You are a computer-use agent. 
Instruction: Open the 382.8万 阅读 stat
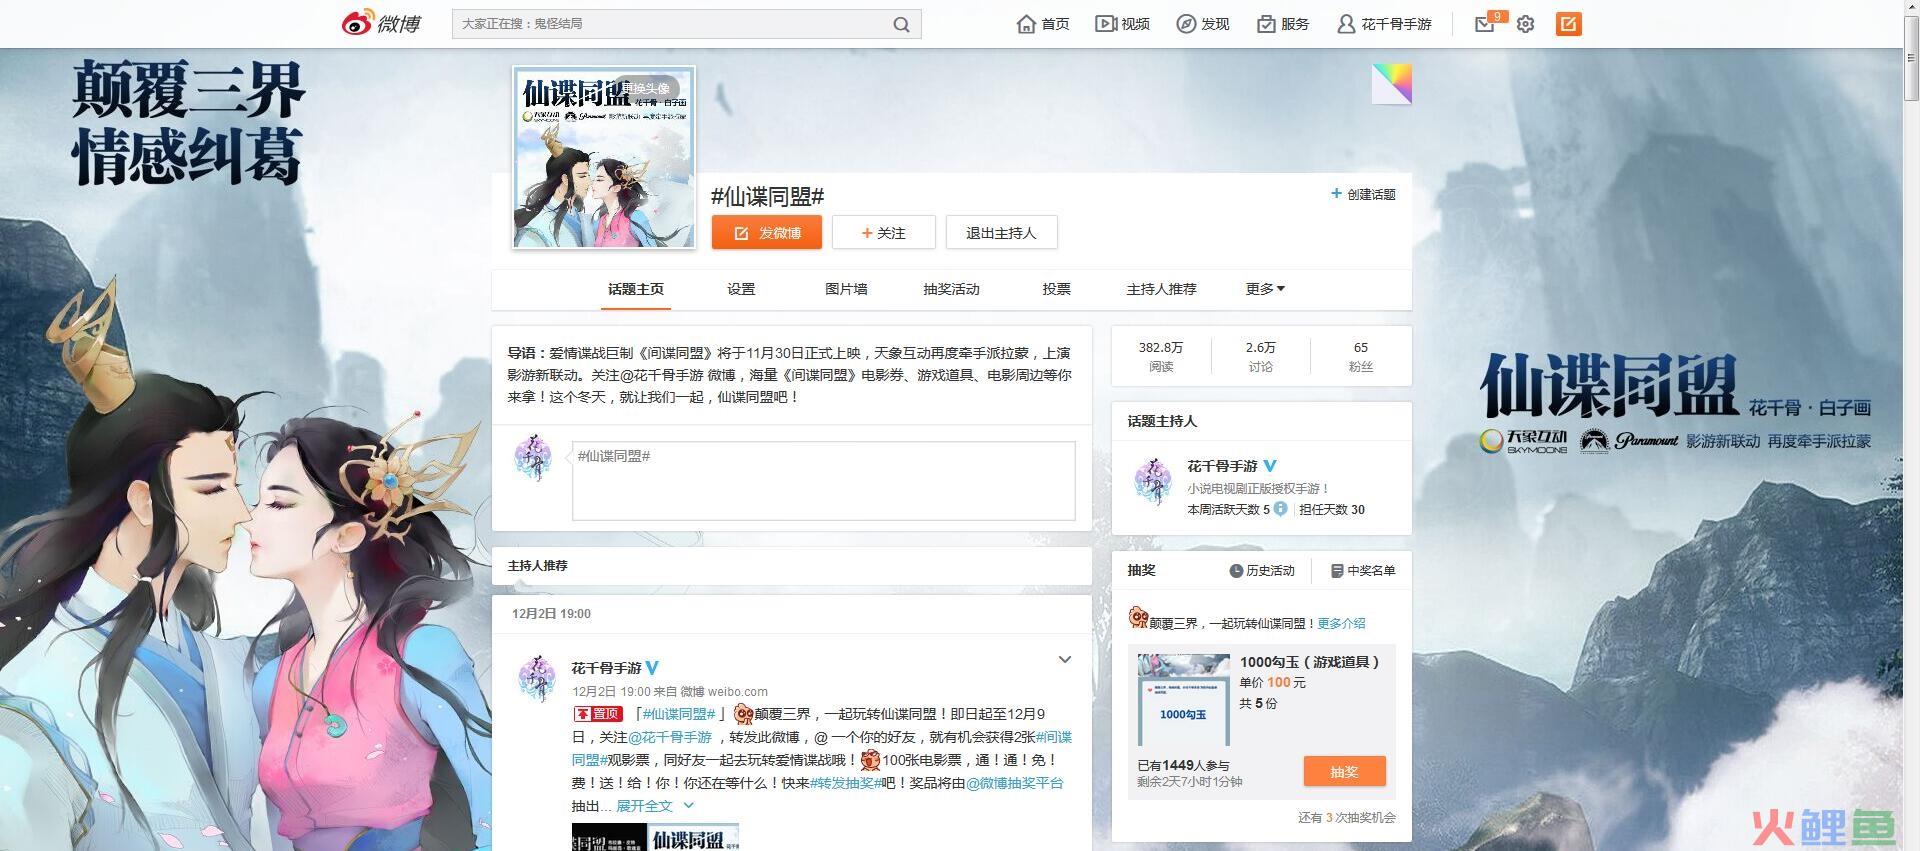[1161, 357]
